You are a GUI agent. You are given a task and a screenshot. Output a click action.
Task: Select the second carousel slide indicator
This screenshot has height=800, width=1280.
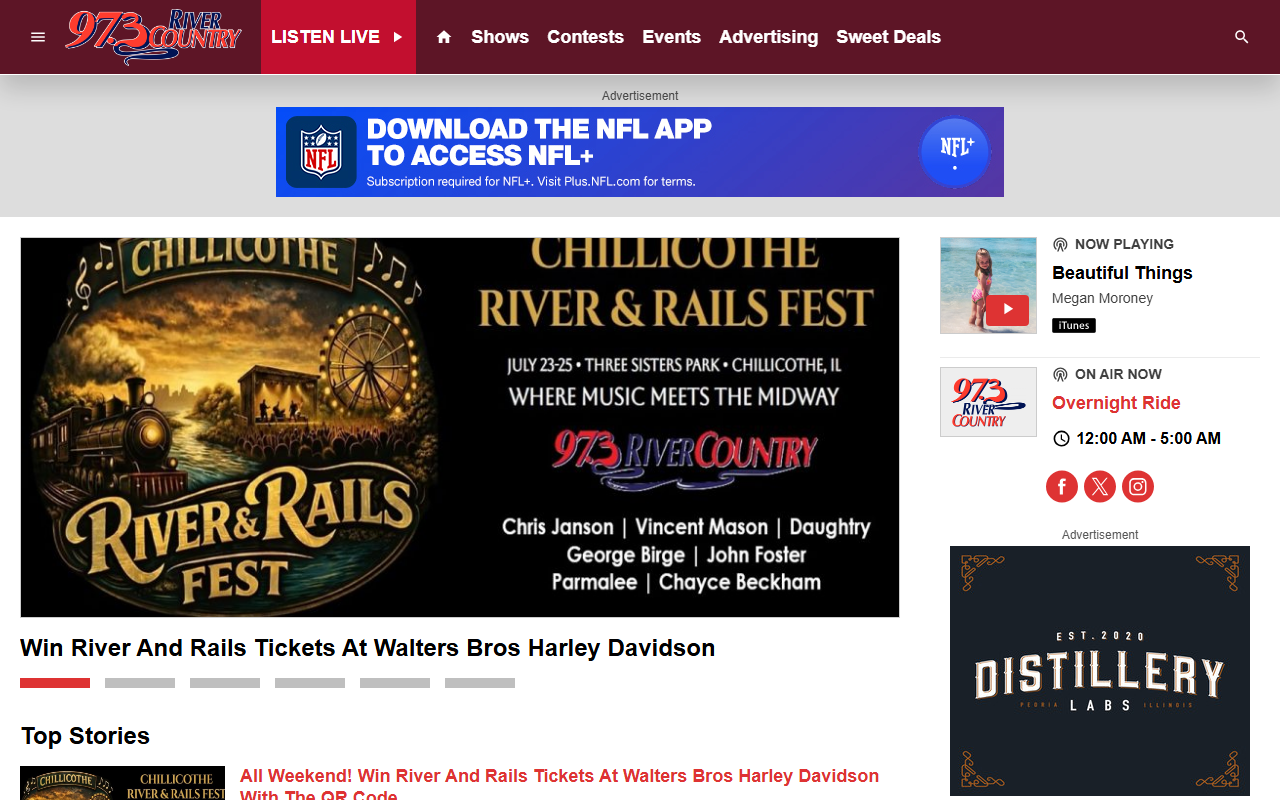click(x=140, y=683)
